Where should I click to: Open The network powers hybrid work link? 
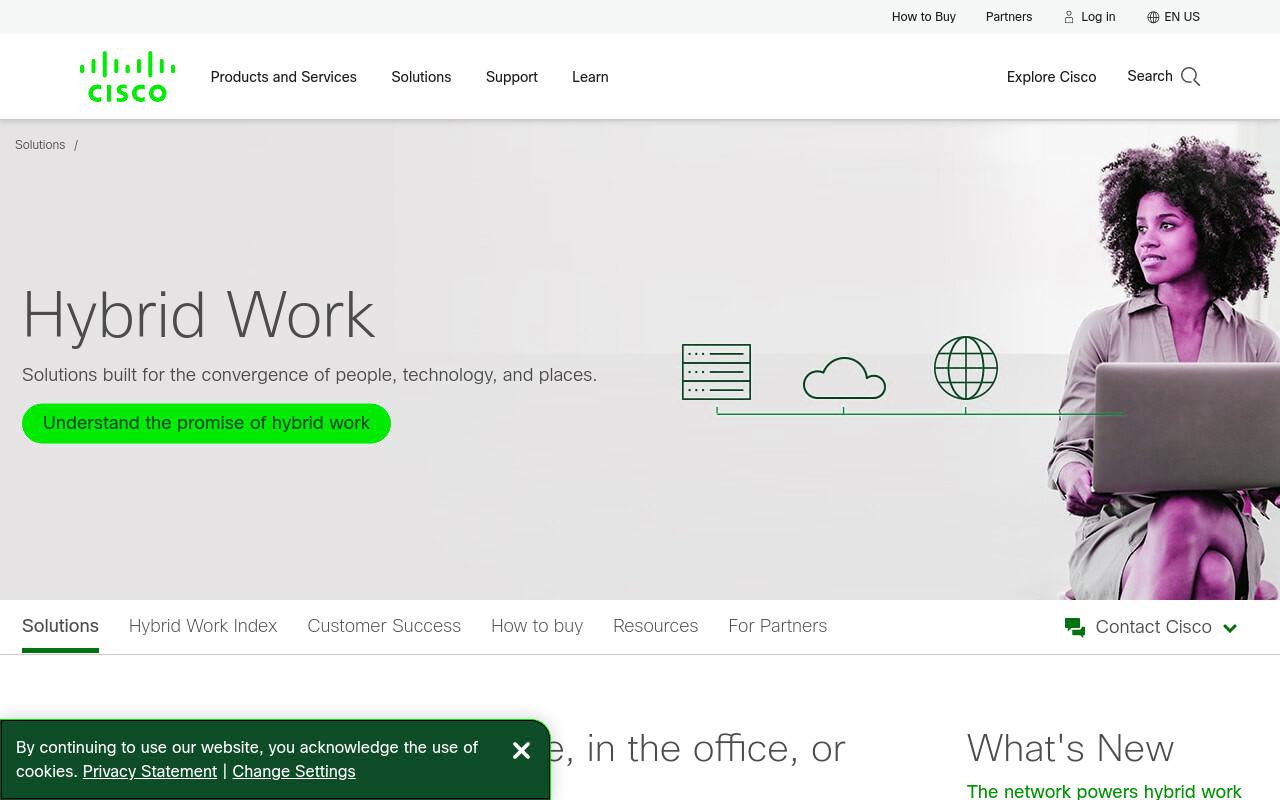tap(1104, 791)
